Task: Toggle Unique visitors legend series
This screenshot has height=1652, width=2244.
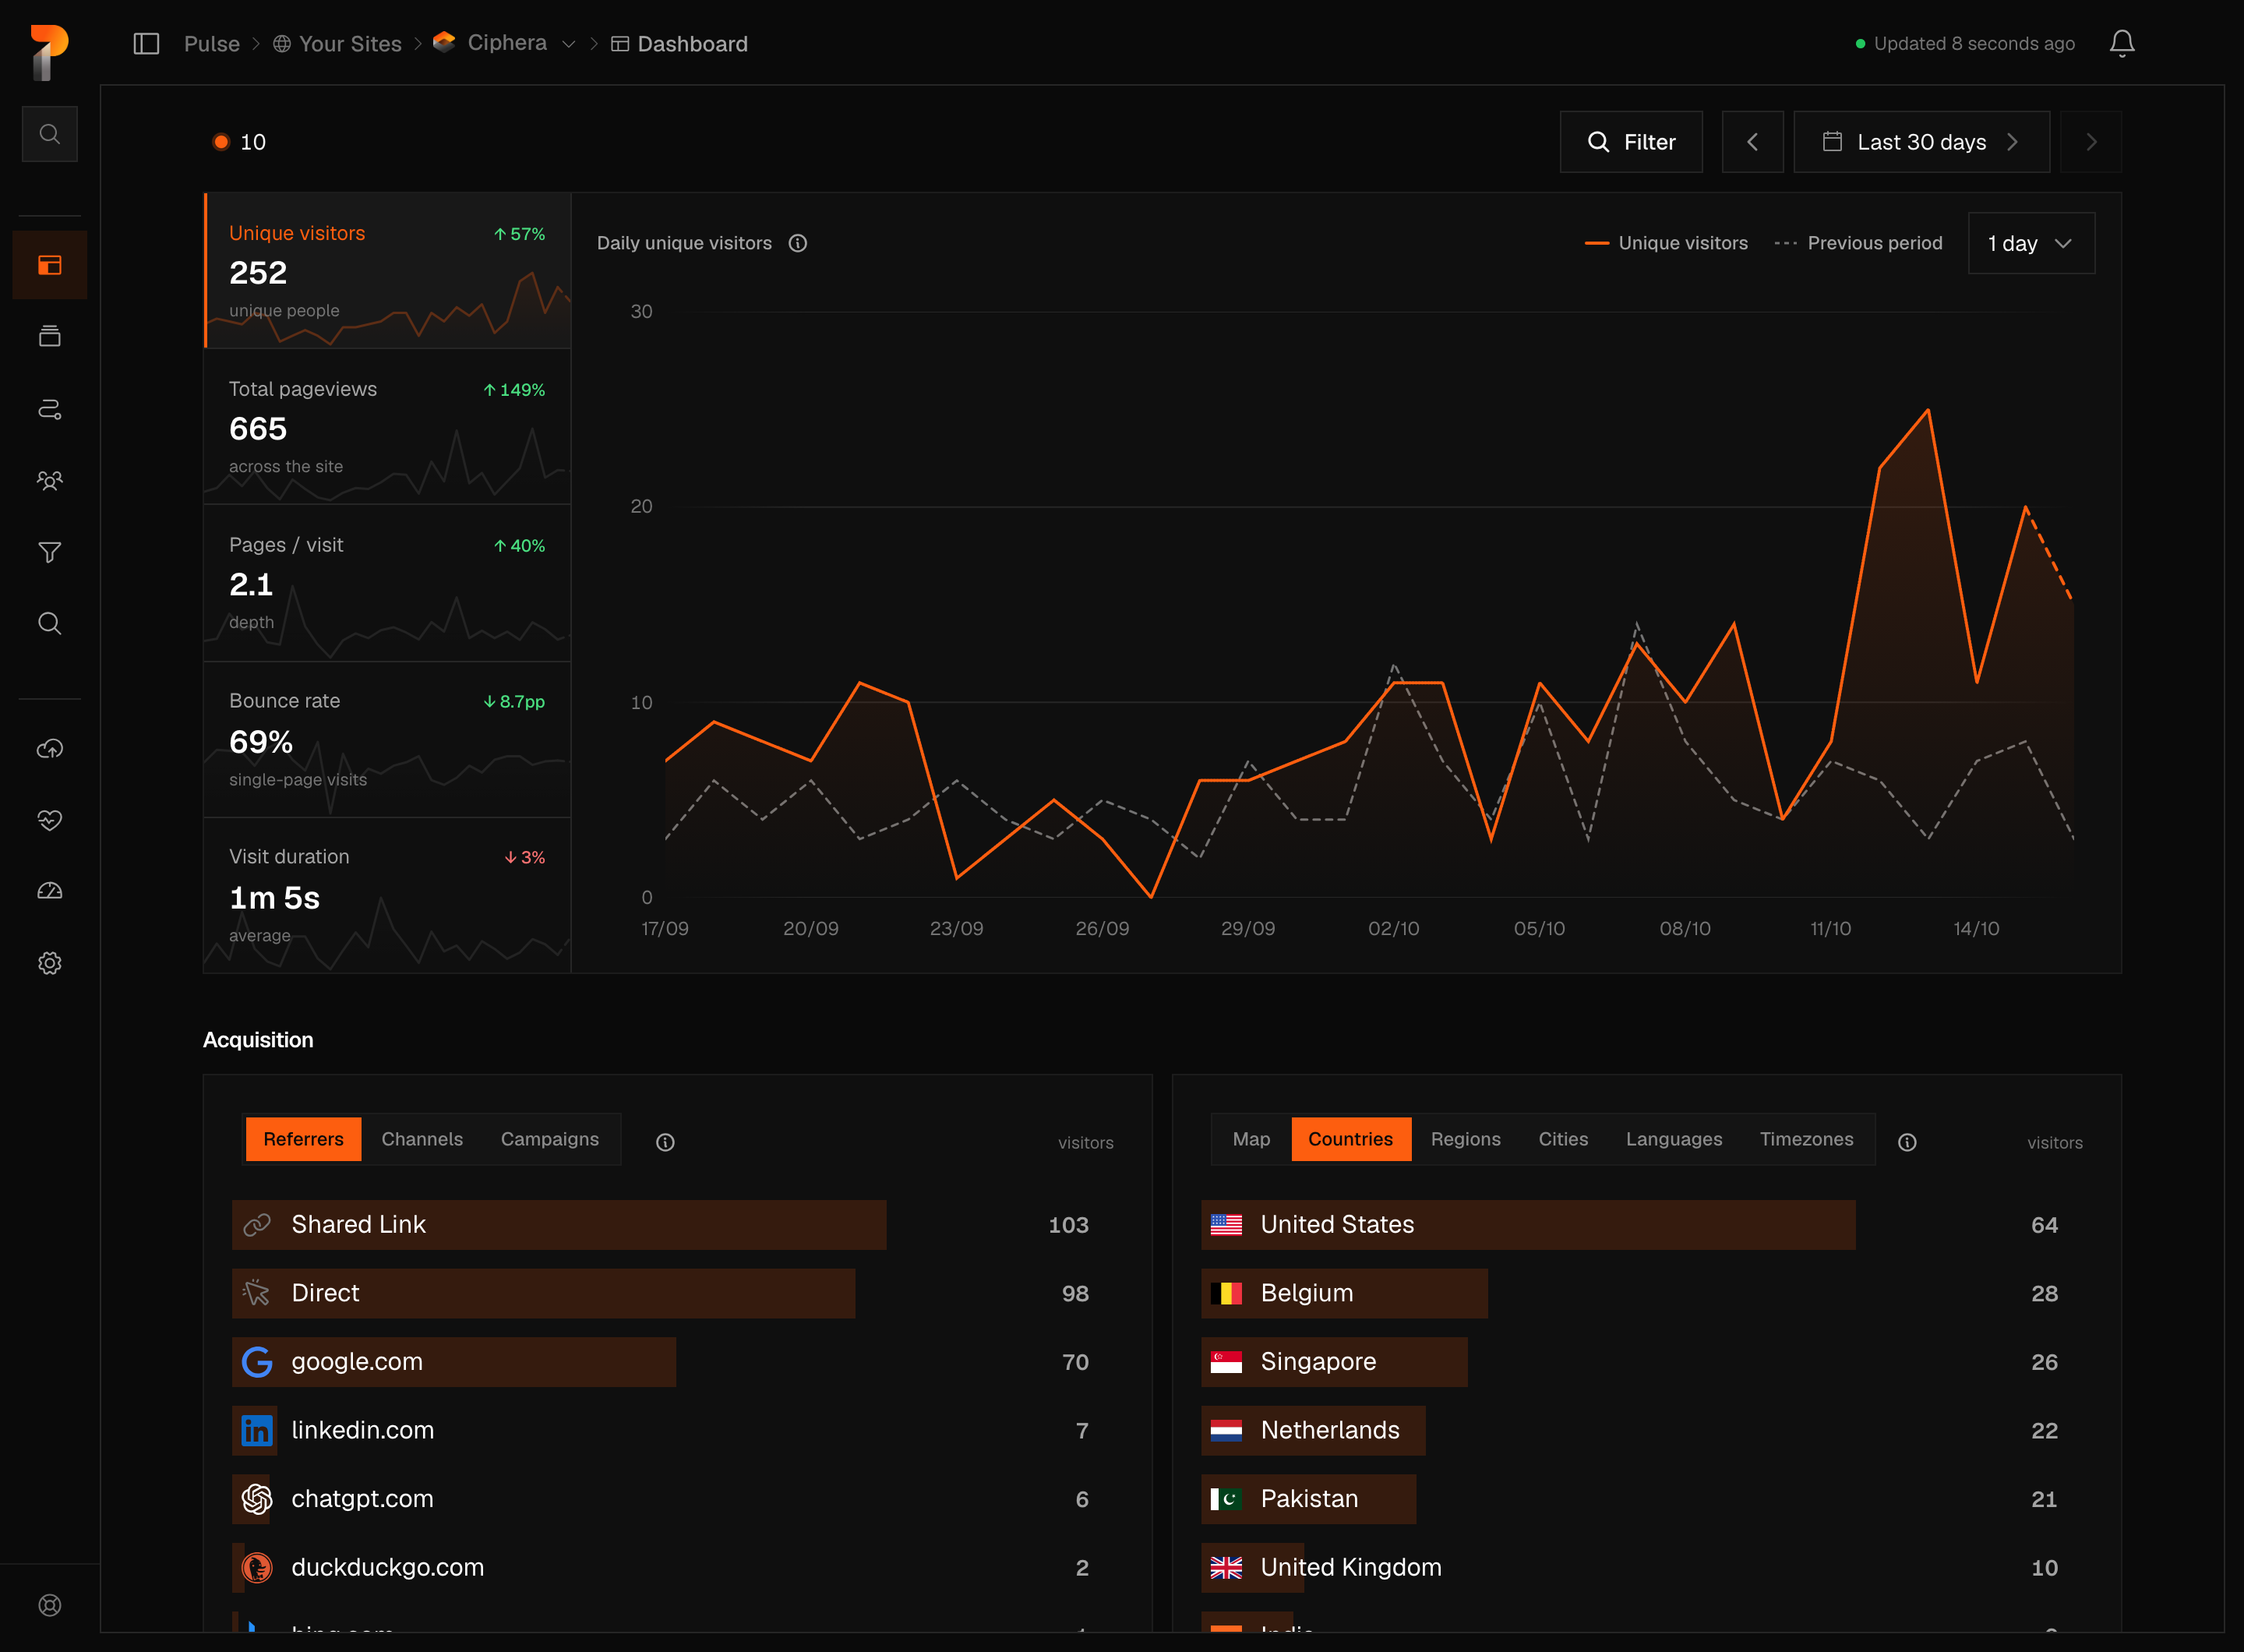Action: click(1666, 243)
